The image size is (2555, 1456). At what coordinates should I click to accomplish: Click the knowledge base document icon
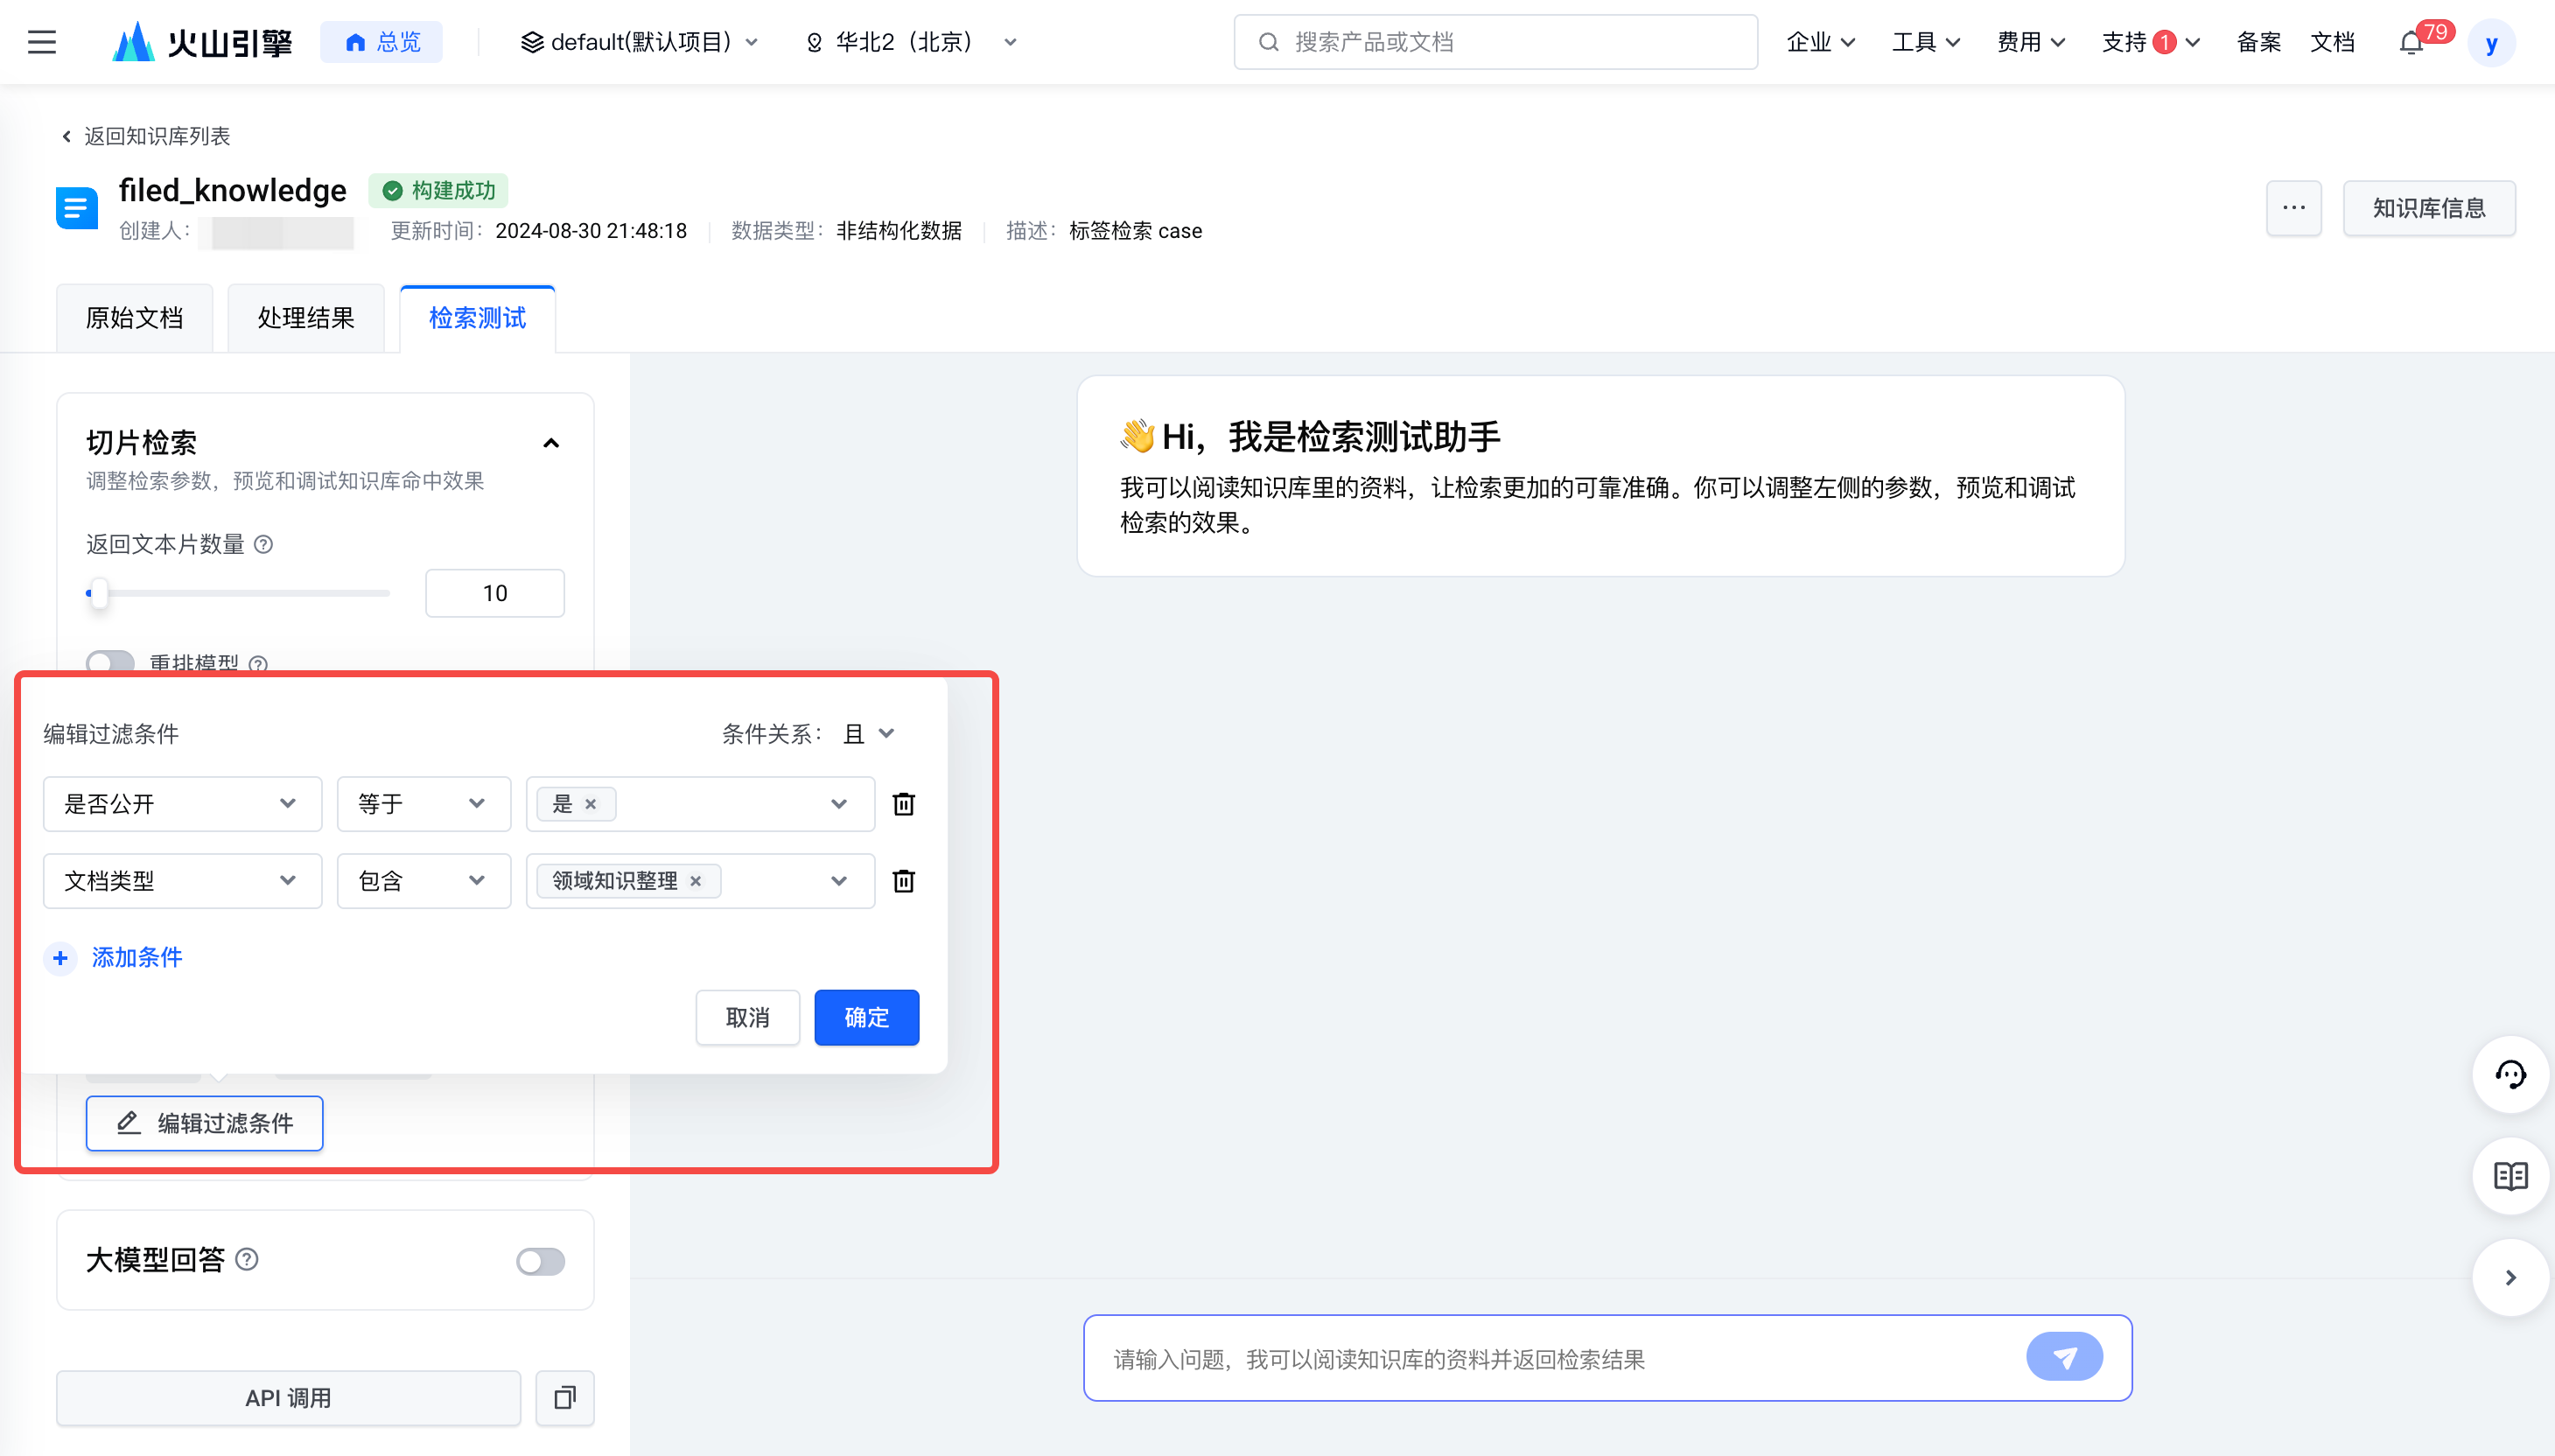pyautogui.click(x=76, y=208)
